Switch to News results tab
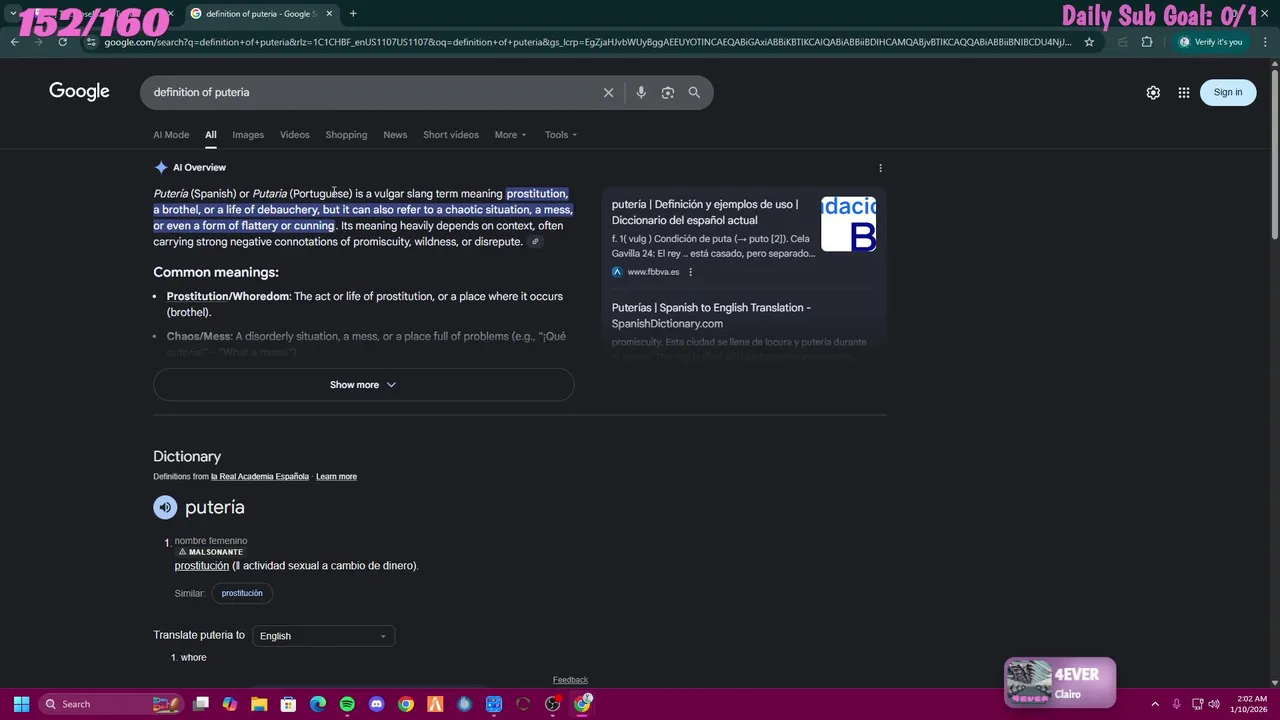1280x720 pixels. pyautogui.click(x=395, y=135)
